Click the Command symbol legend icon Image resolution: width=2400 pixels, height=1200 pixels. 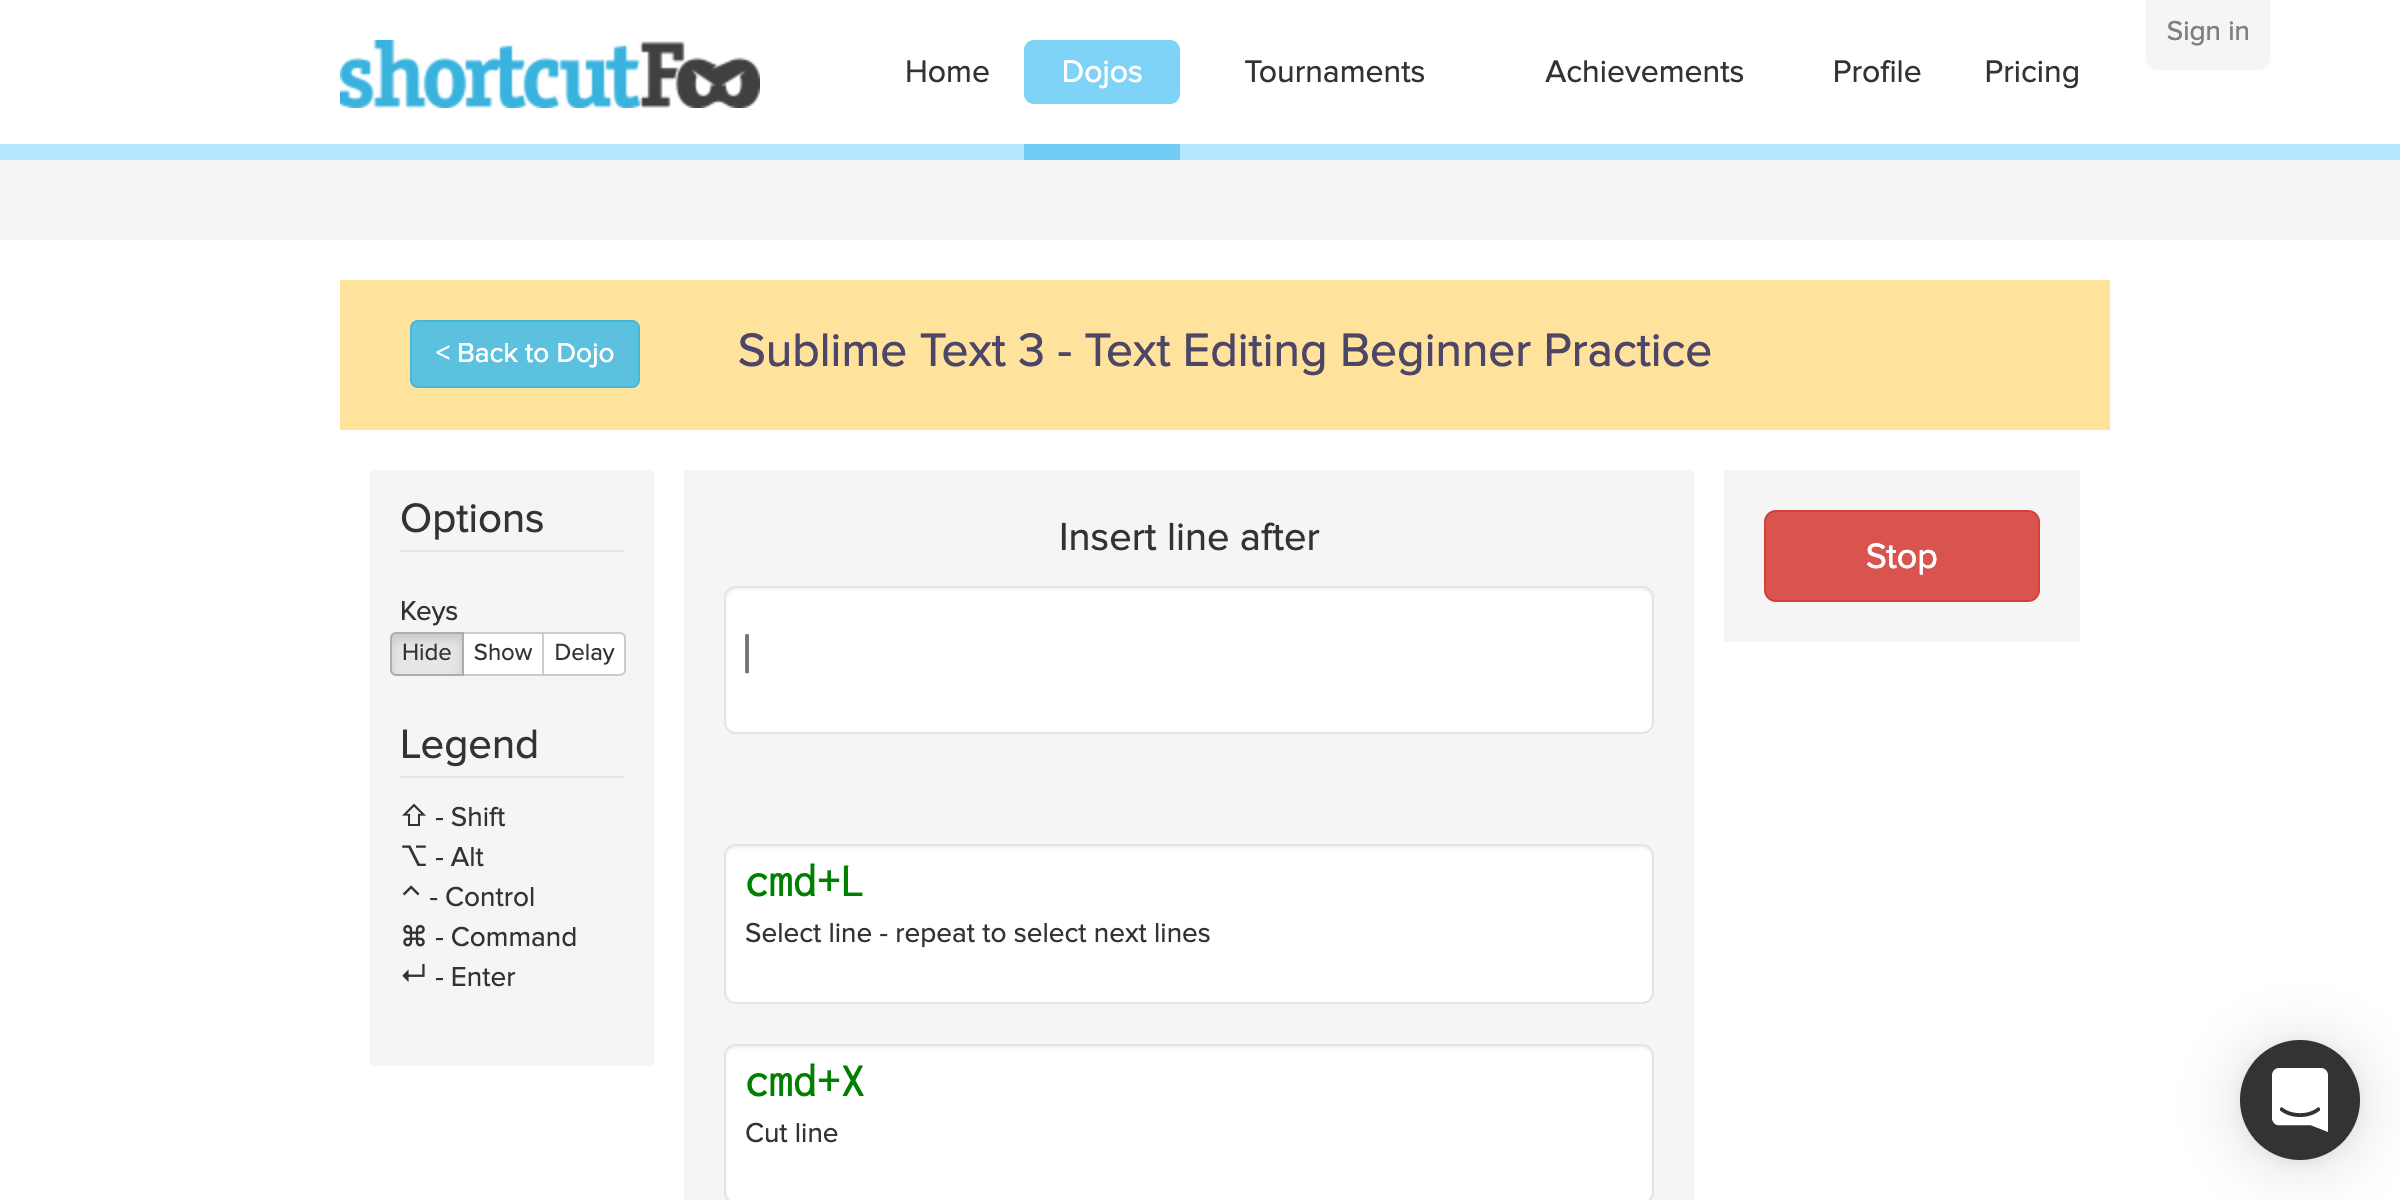[414, 936]
